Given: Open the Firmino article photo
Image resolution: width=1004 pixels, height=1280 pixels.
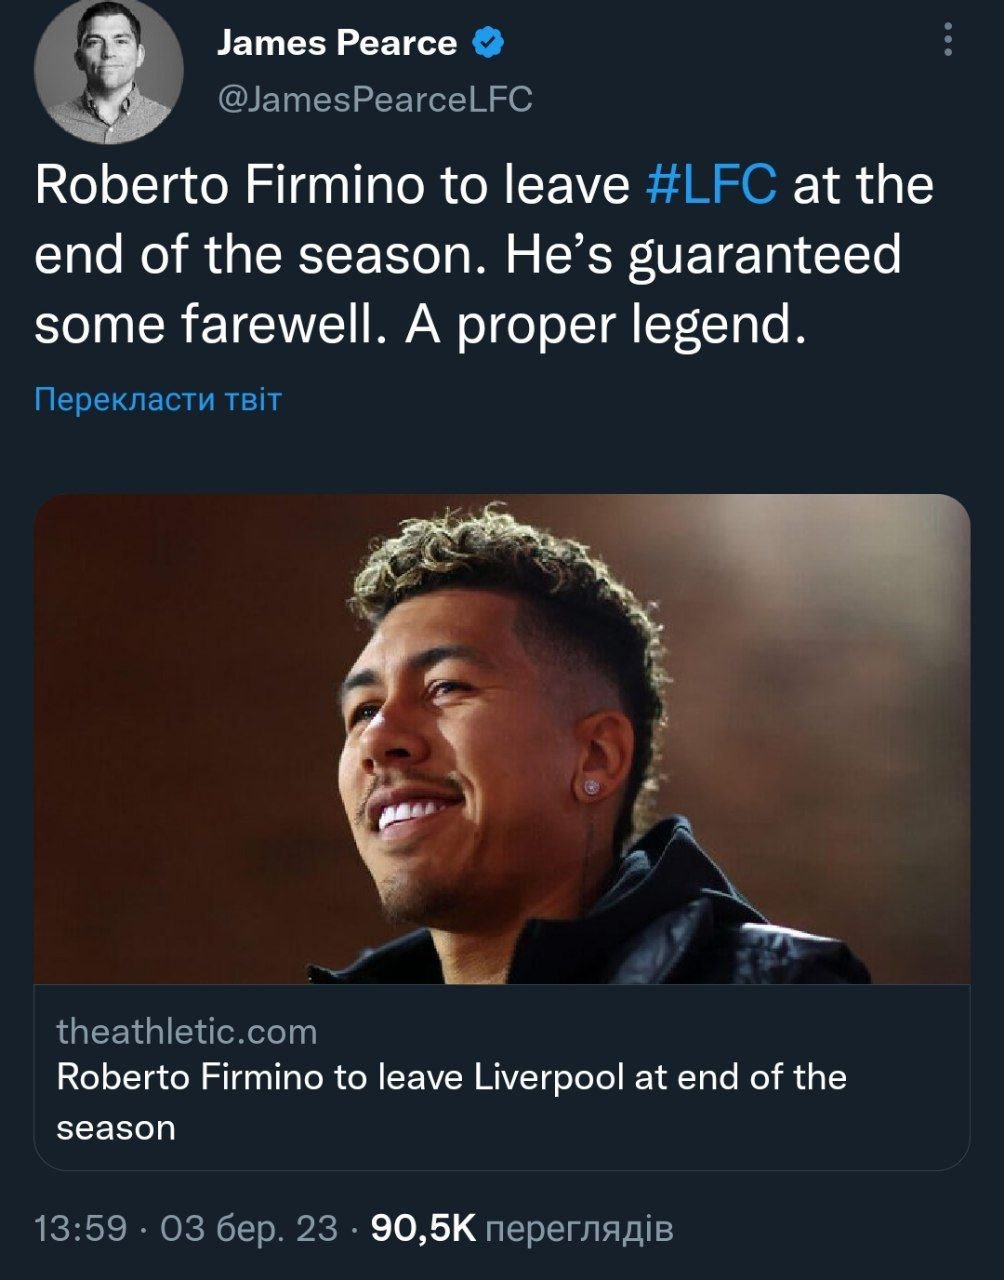Looking at the screenshot, I should 502,739.
